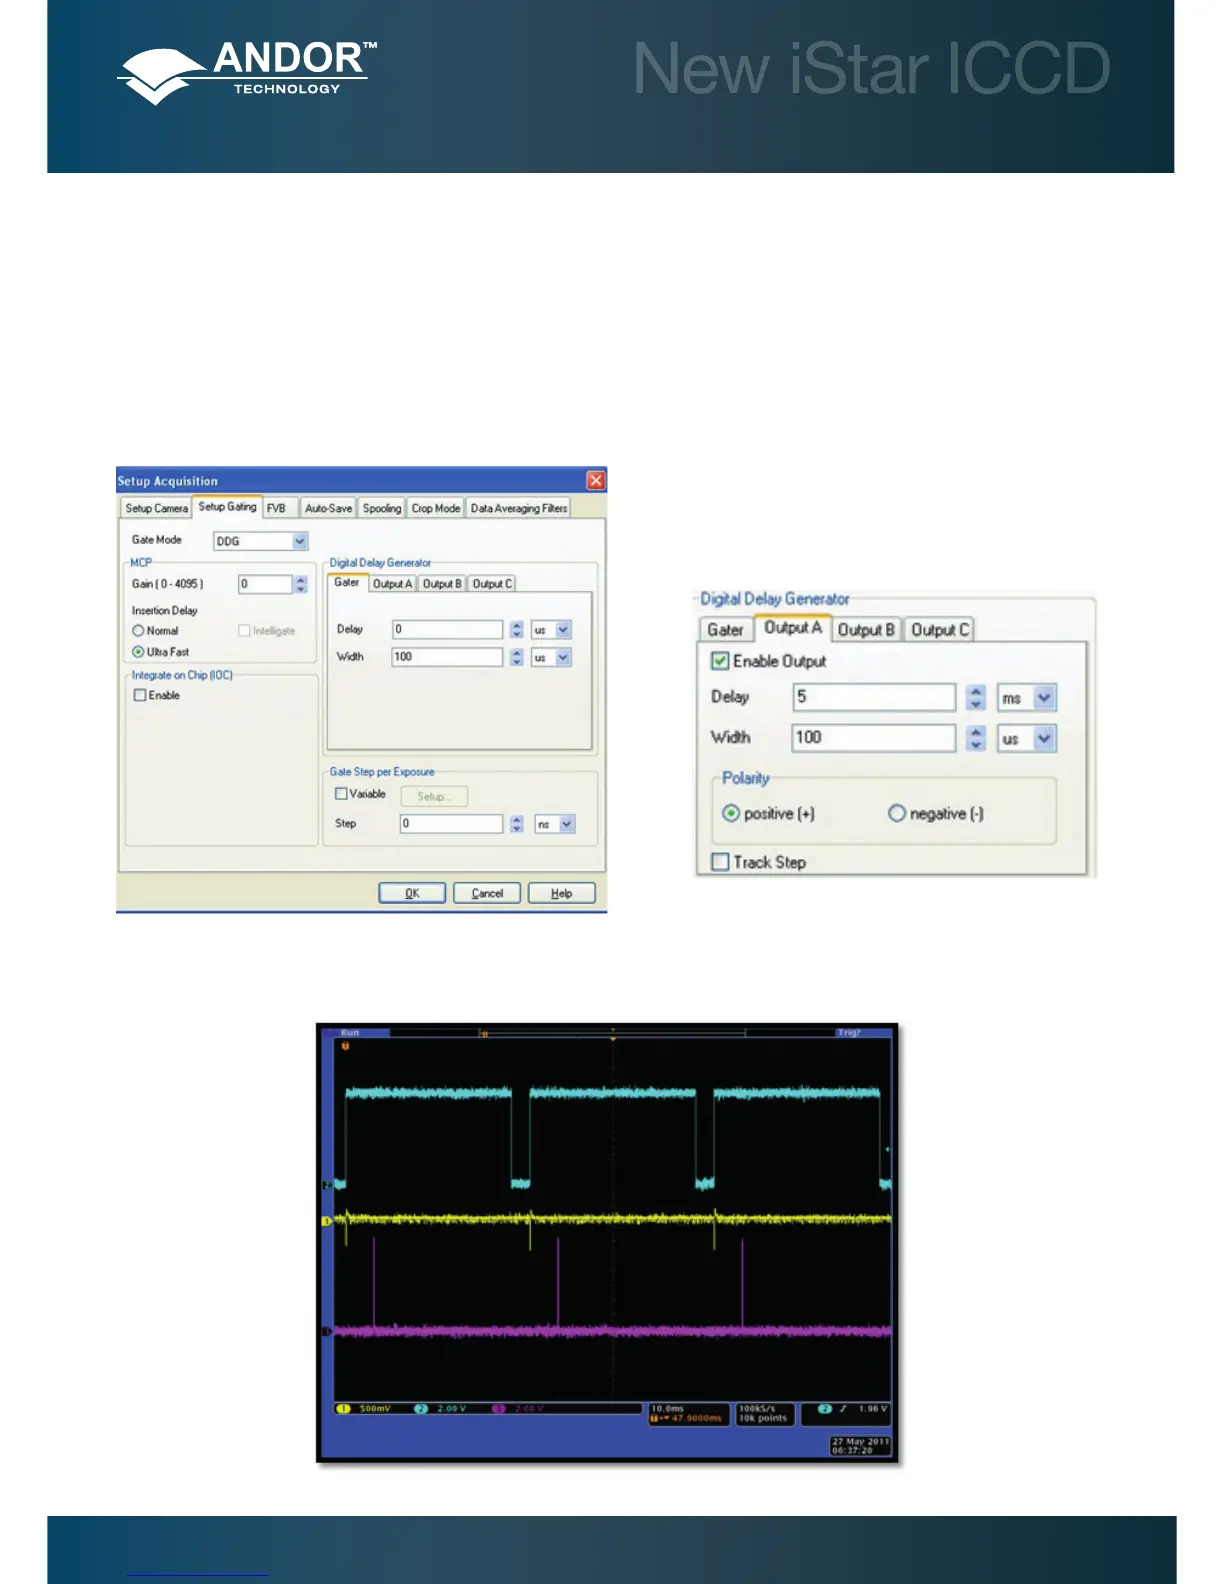Click channel 2 ground marker on scope

(327, 1185)
